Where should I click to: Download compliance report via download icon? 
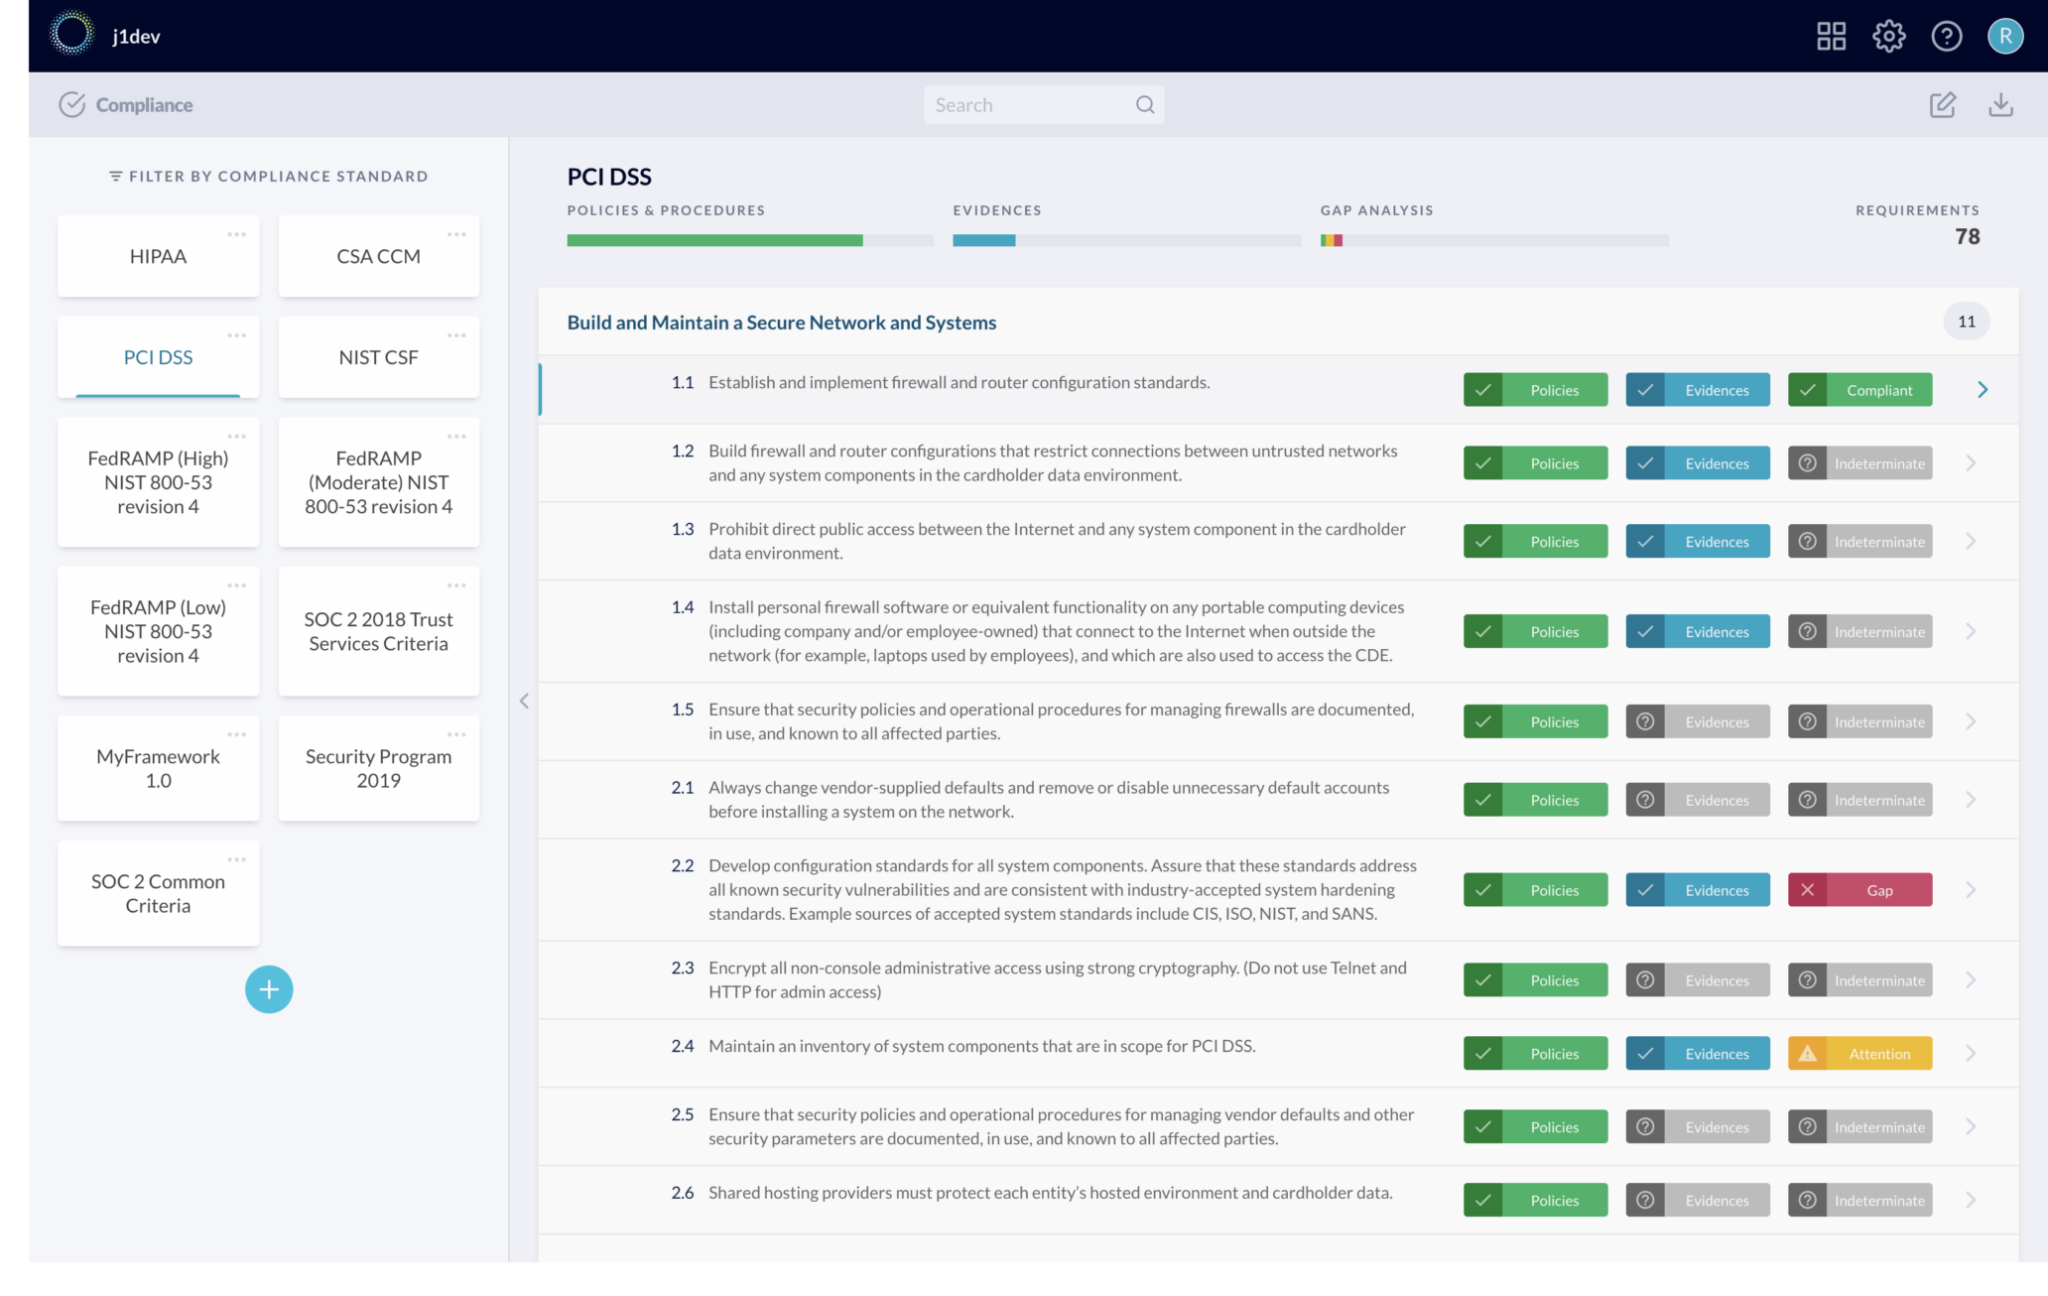[2000, 105]
